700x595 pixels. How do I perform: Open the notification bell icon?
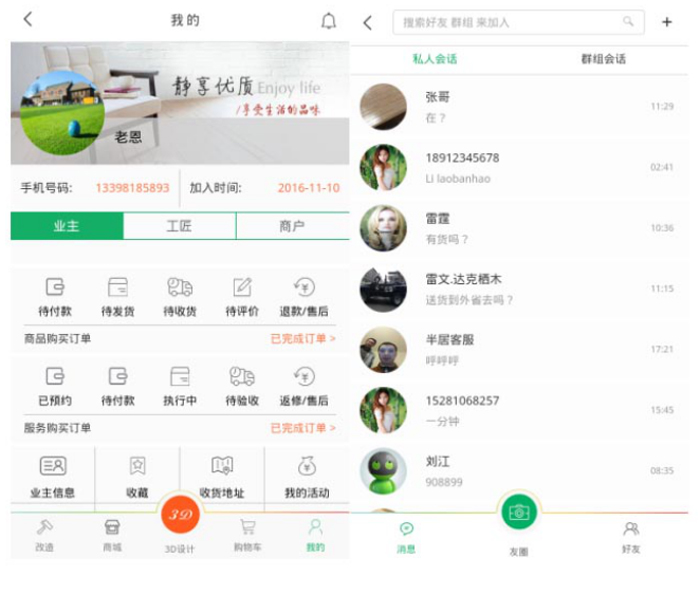(328, 21)
